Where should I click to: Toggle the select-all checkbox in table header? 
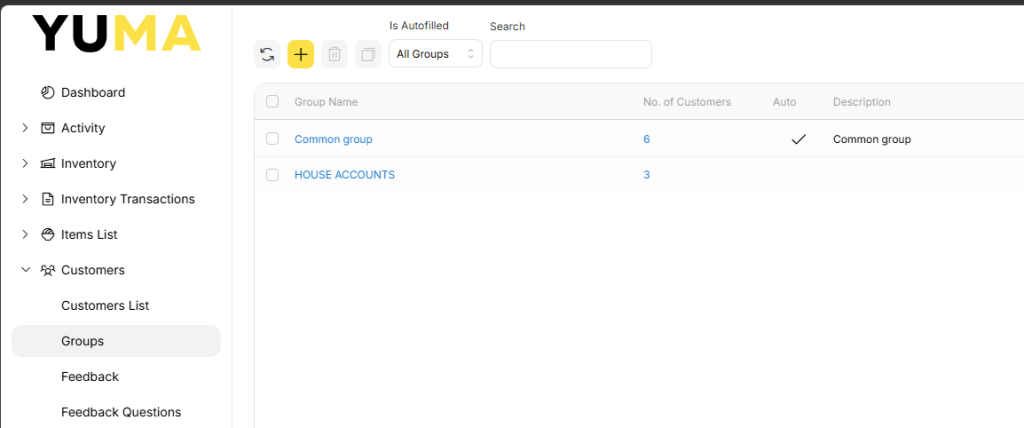pos(272,101)
